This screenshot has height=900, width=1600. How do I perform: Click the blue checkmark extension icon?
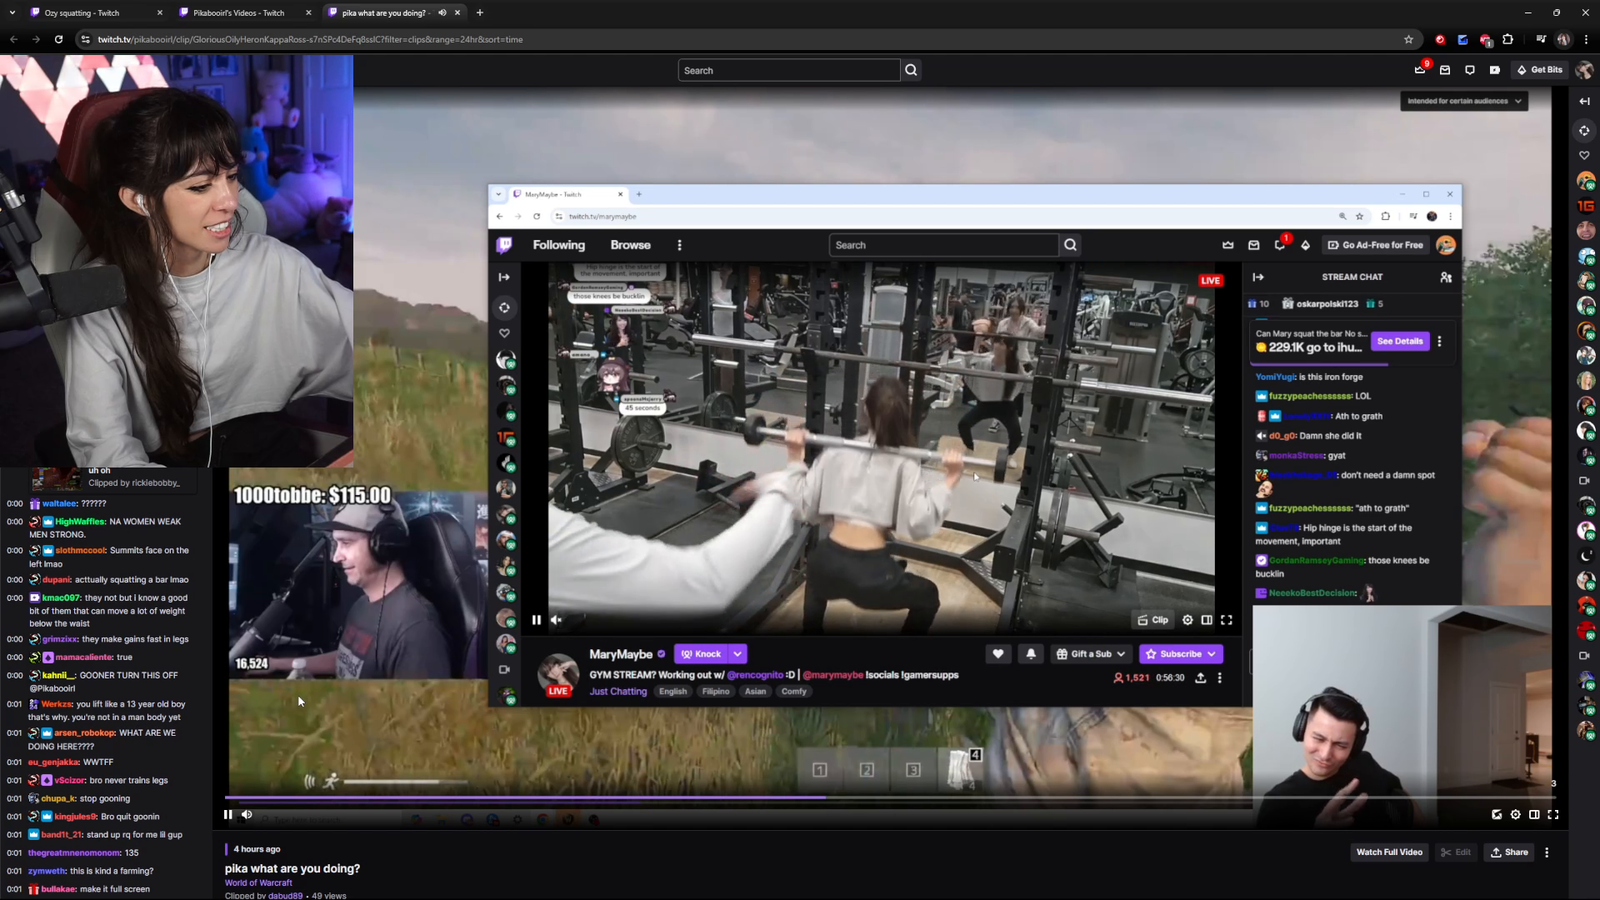[x=1463, y=39]
